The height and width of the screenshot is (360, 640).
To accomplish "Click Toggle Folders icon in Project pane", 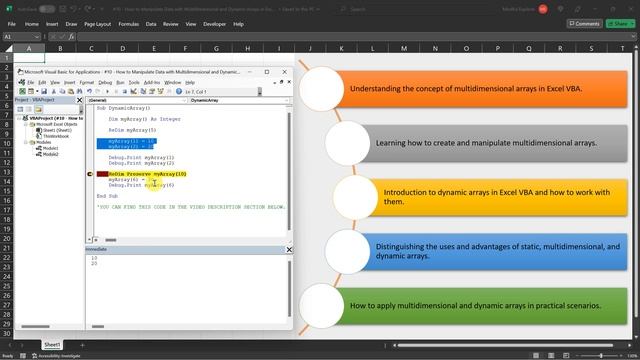I will [x=38, y=109].
